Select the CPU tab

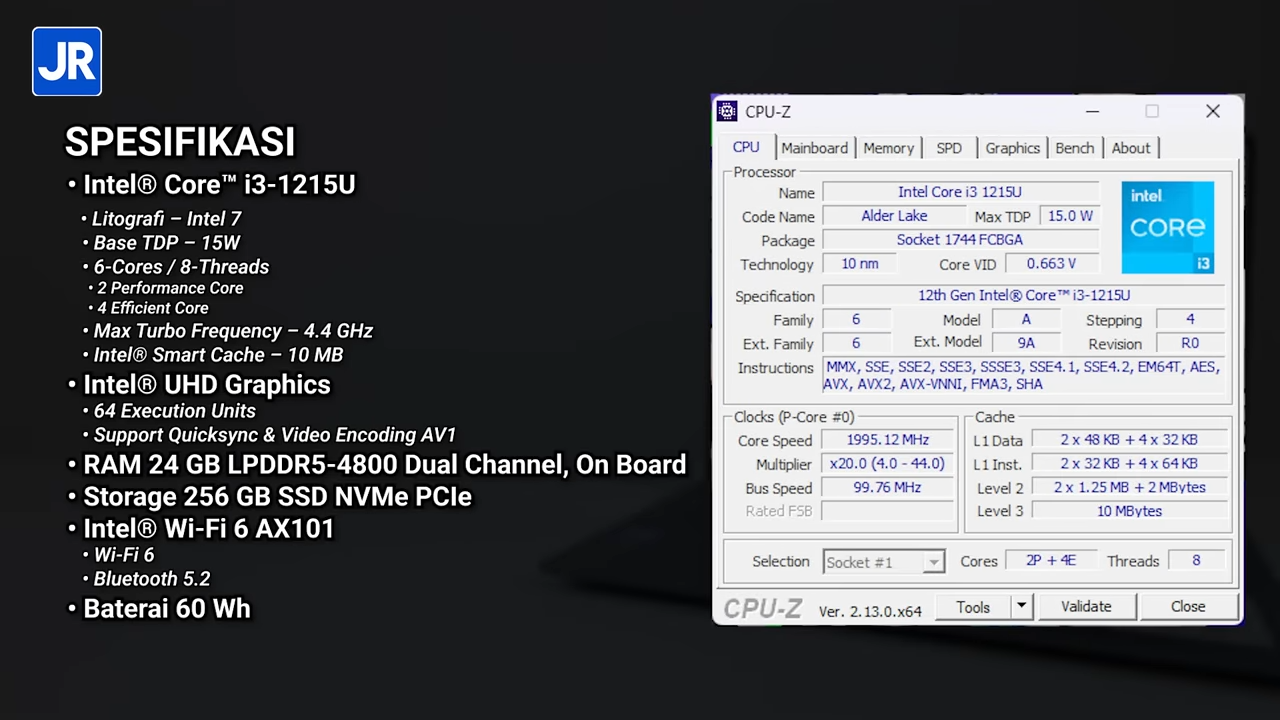746,147
